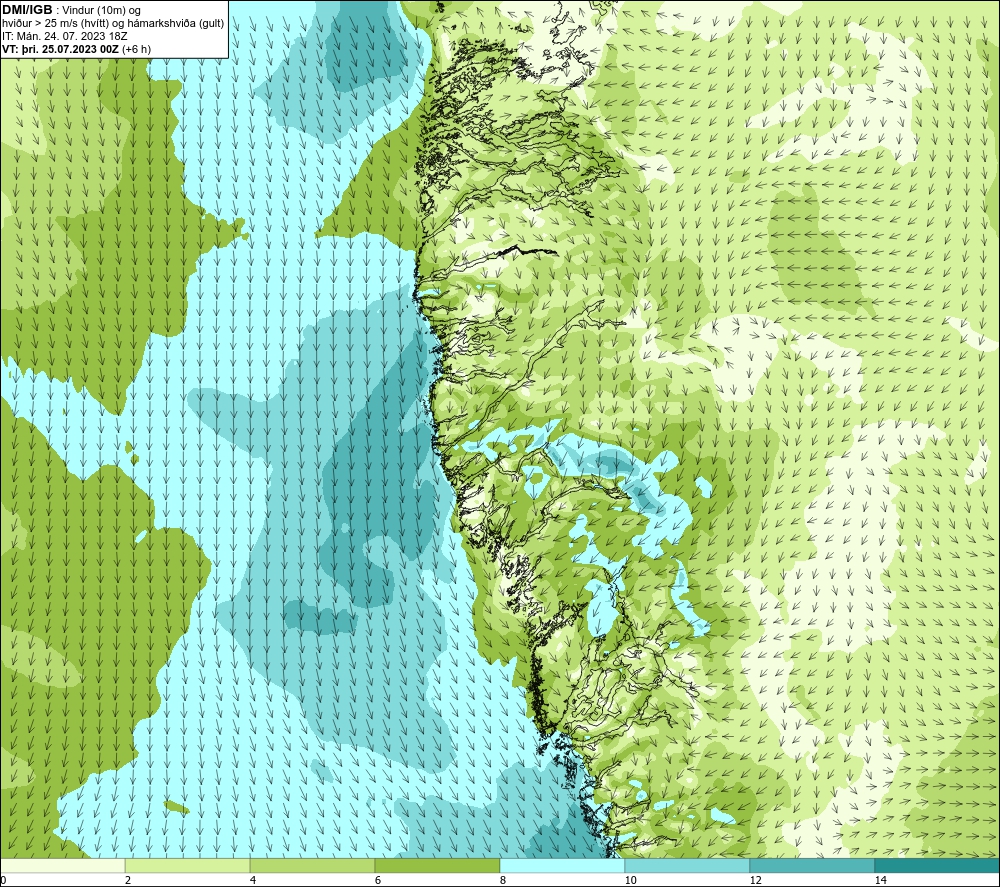The image size is (1000, 887).
Task: Select the 12–14 m/s teal swatch
Action: click(812, 865)
